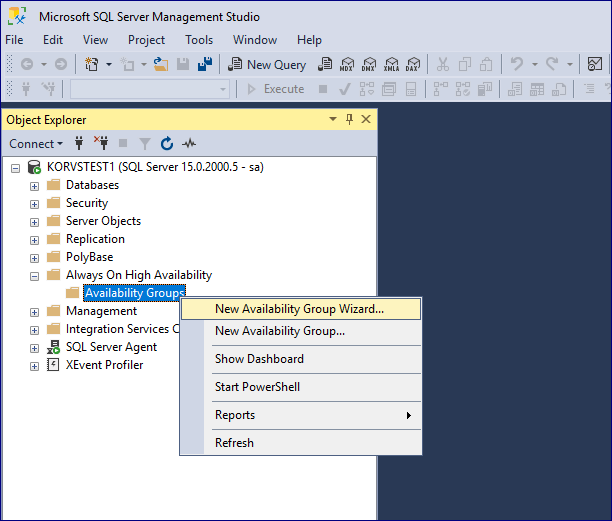Open the Activity Monitor icon at toolbar end
Screen dimensions: 612x521
(595, 64)
